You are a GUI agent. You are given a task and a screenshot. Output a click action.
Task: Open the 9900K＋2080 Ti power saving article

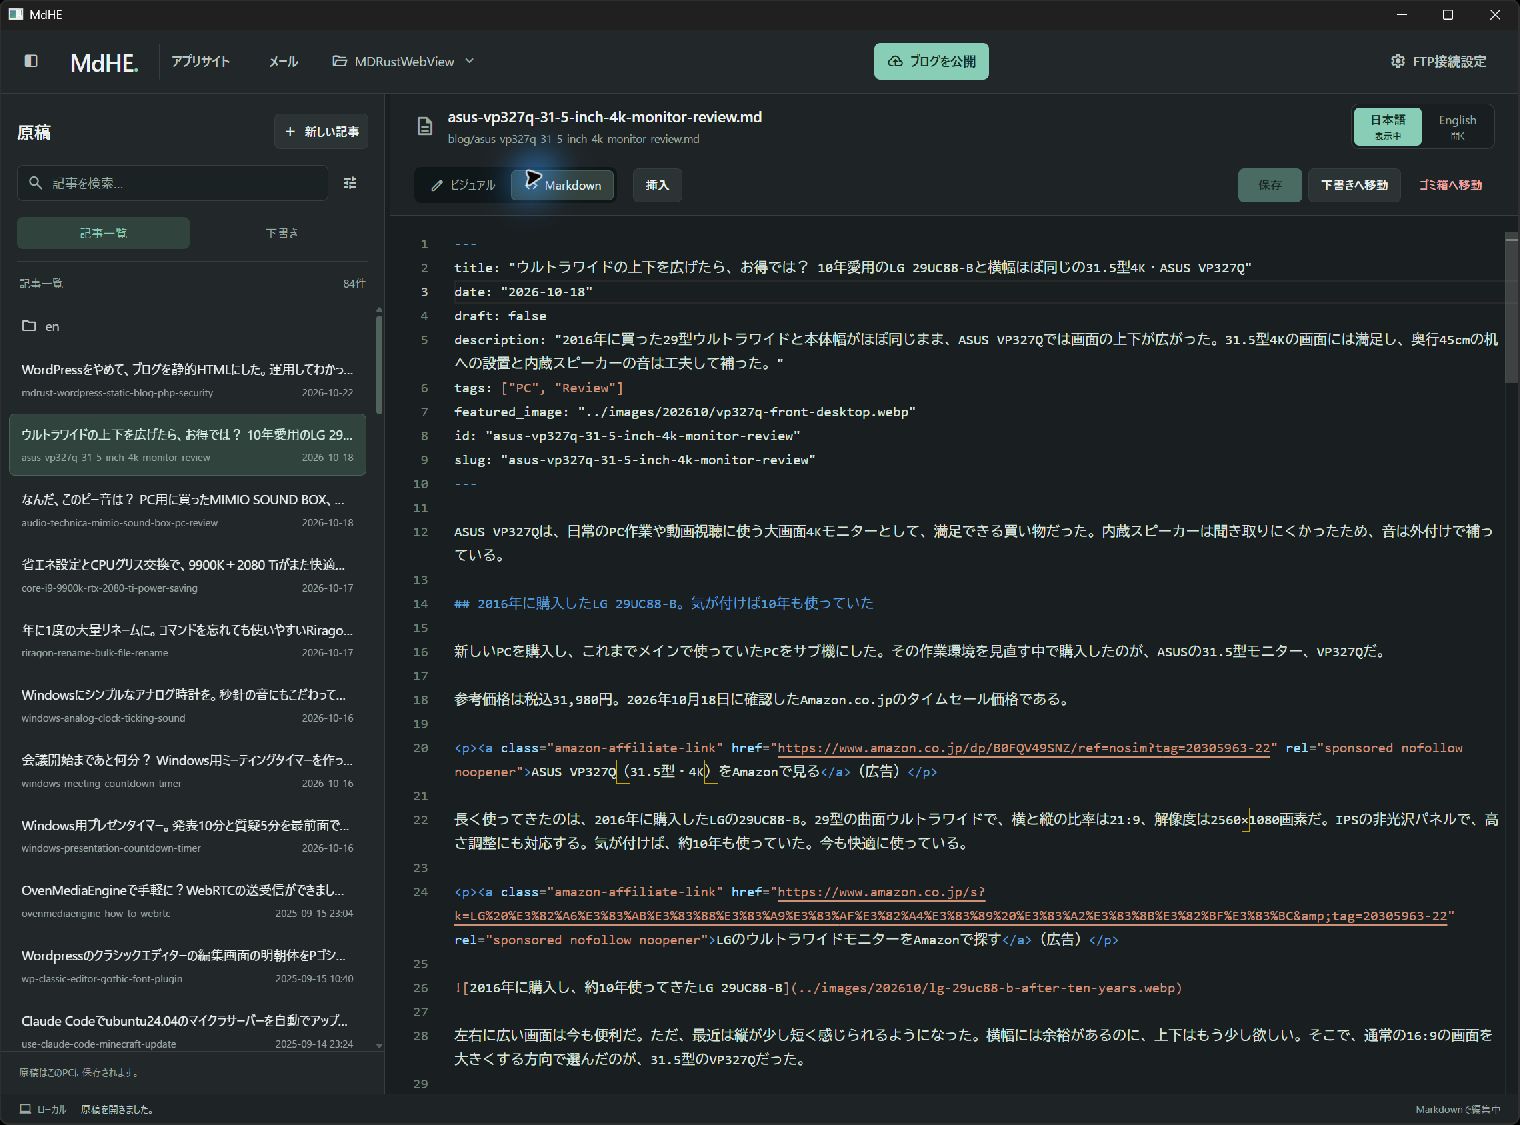coord(187,575)
